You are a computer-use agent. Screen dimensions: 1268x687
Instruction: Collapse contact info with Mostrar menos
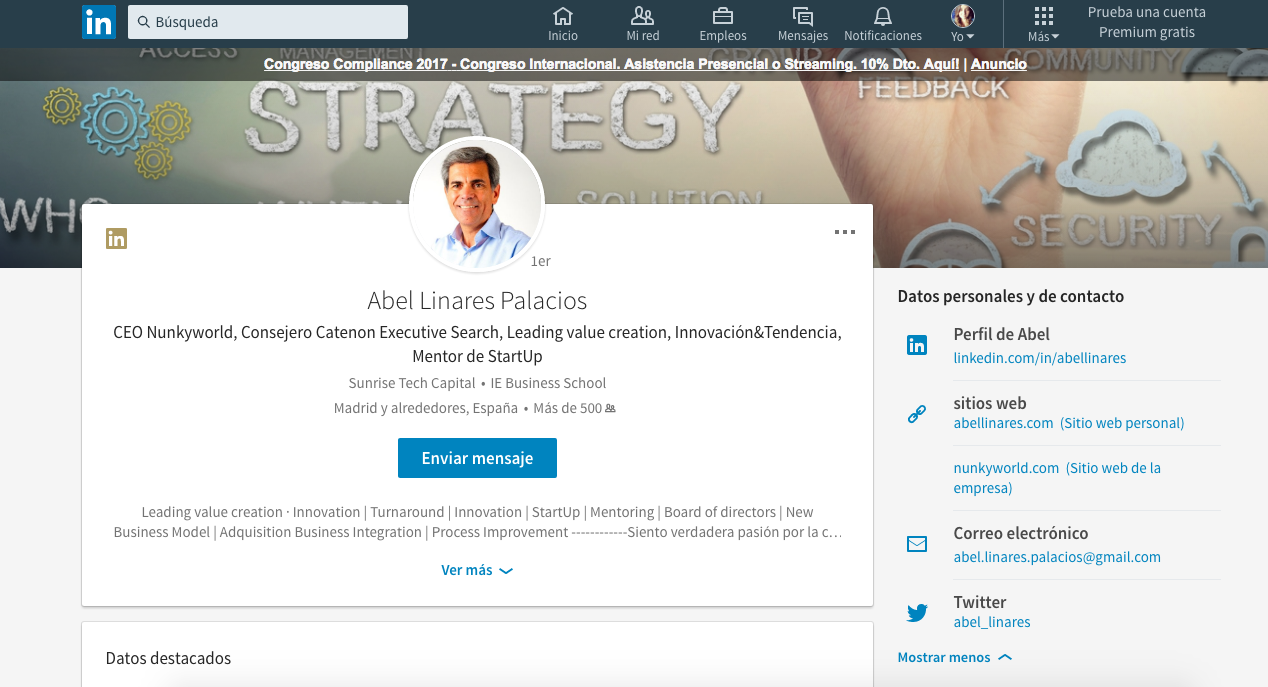(x=955, y=657)
